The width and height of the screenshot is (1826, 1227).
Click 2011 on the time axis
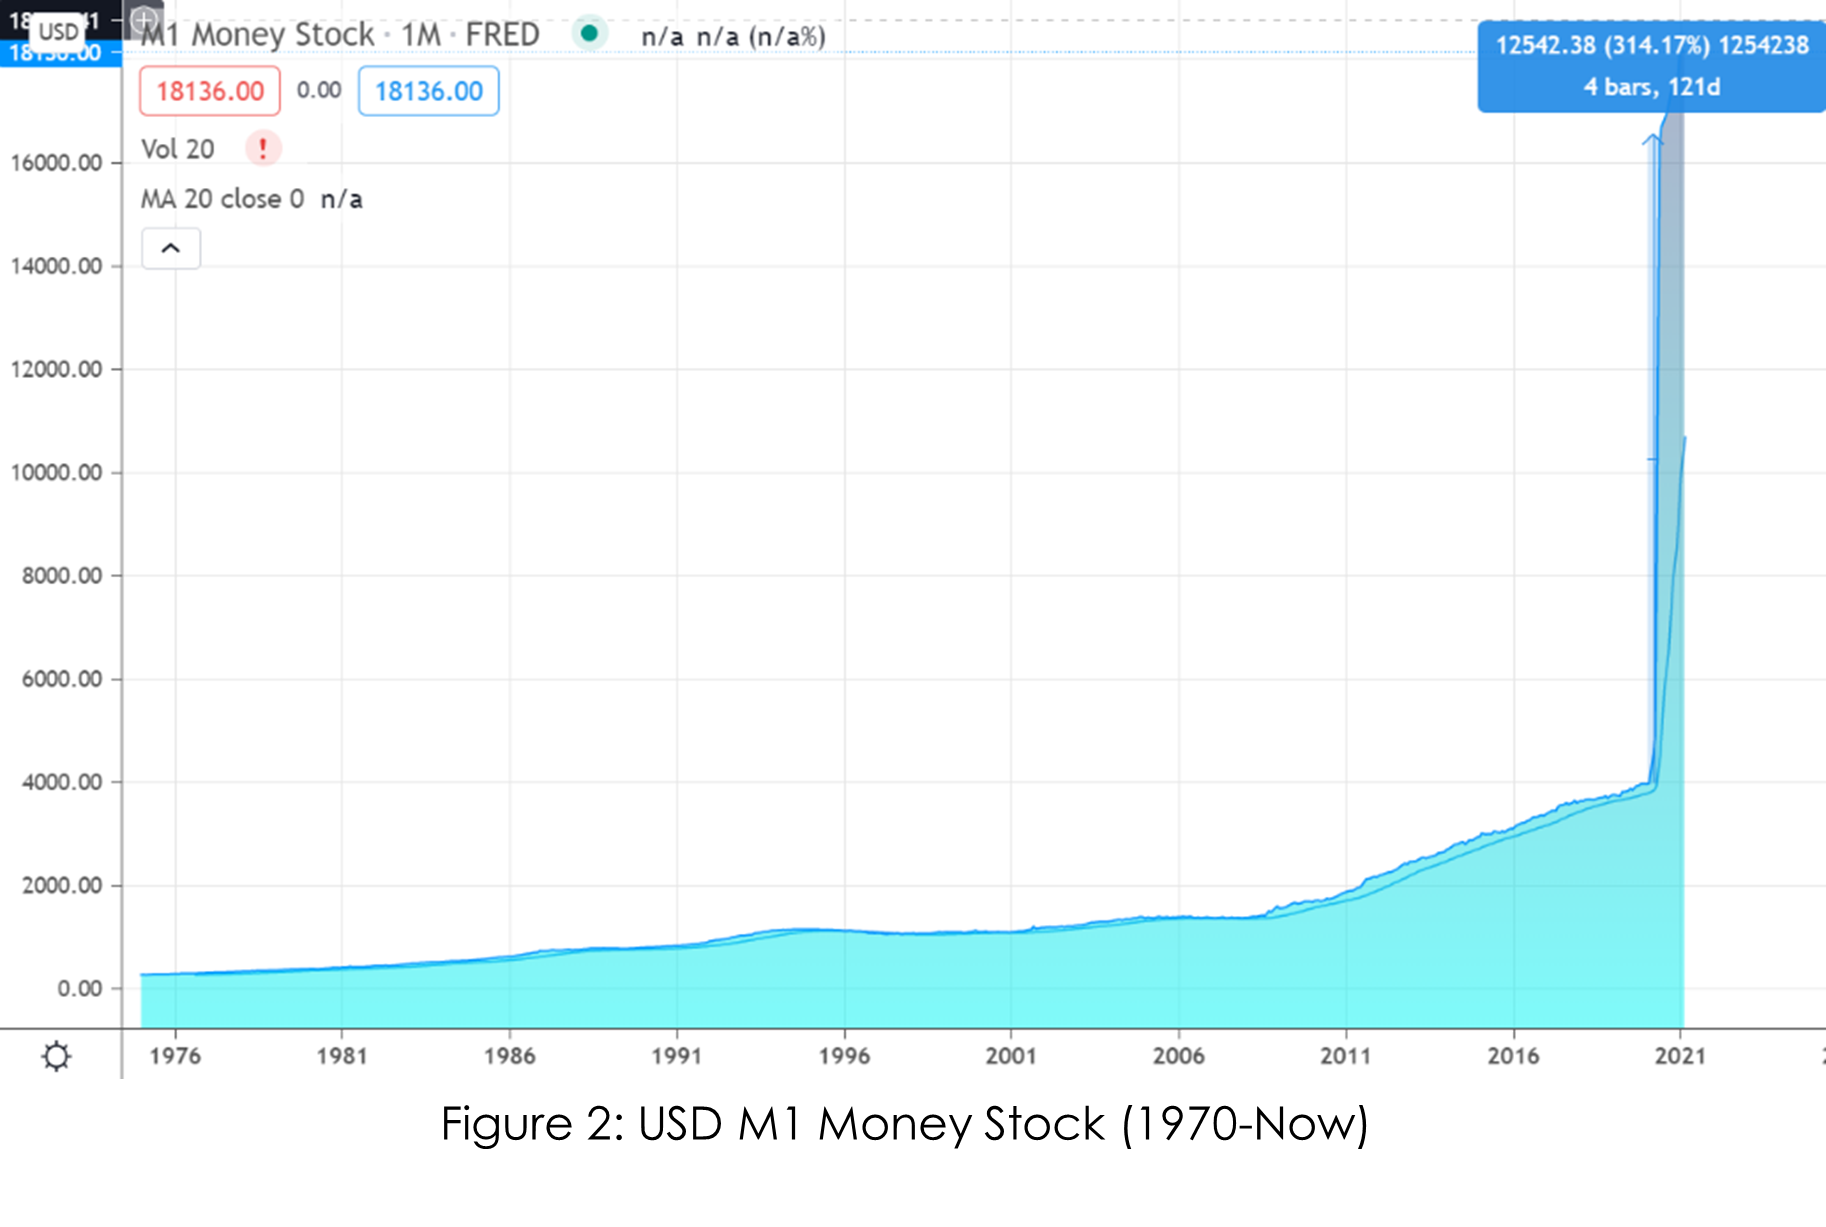pyautogui.click(x=1346, y=1056)
